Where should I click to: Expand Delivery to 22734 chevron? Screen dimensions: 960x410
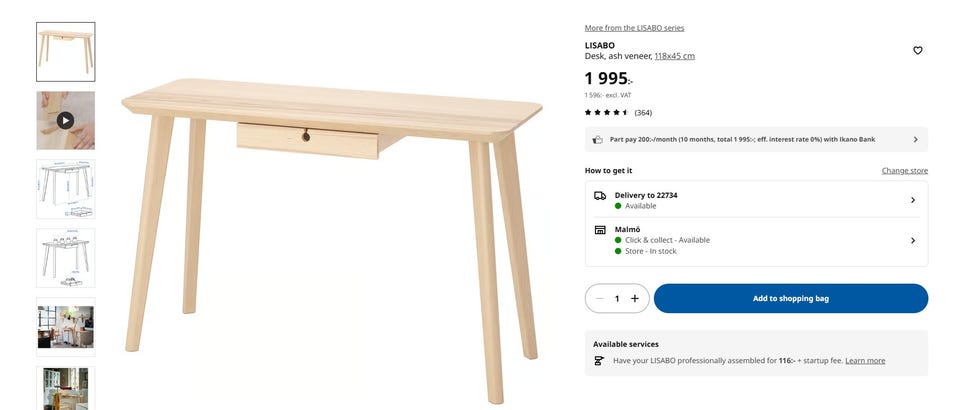coord(912,200)
